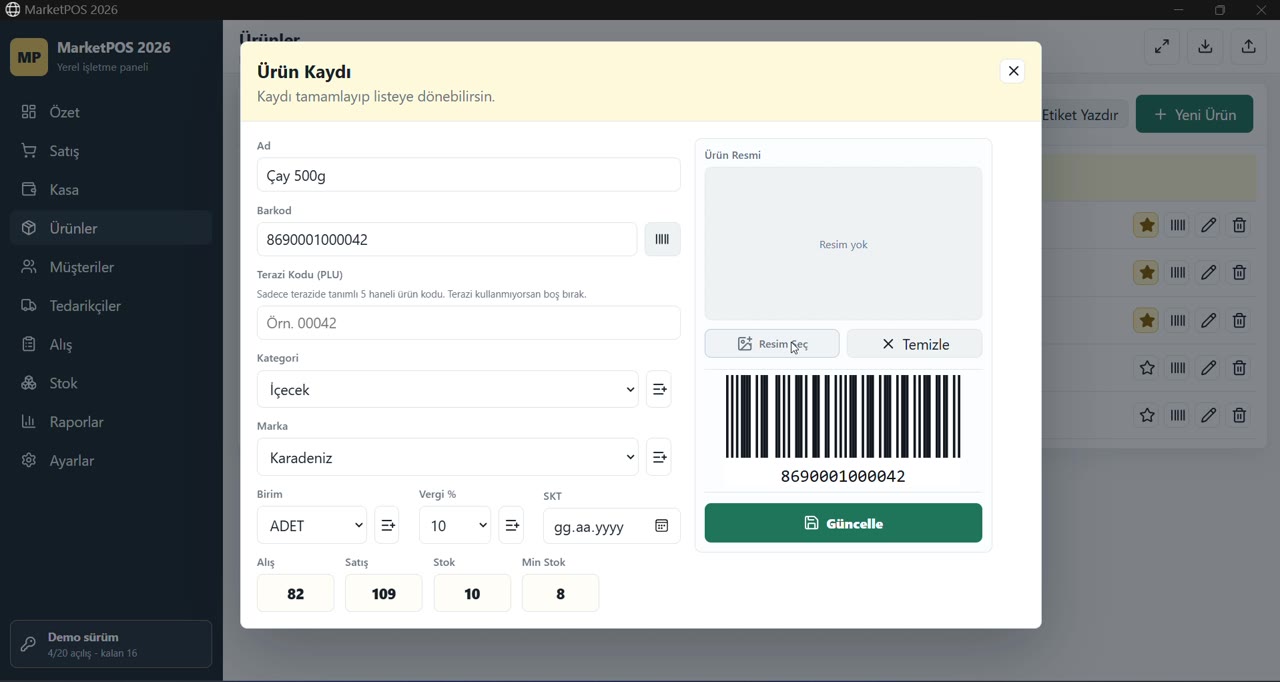Open the calendar picker in SKT field
The image size is (1280, 682).
661,526
